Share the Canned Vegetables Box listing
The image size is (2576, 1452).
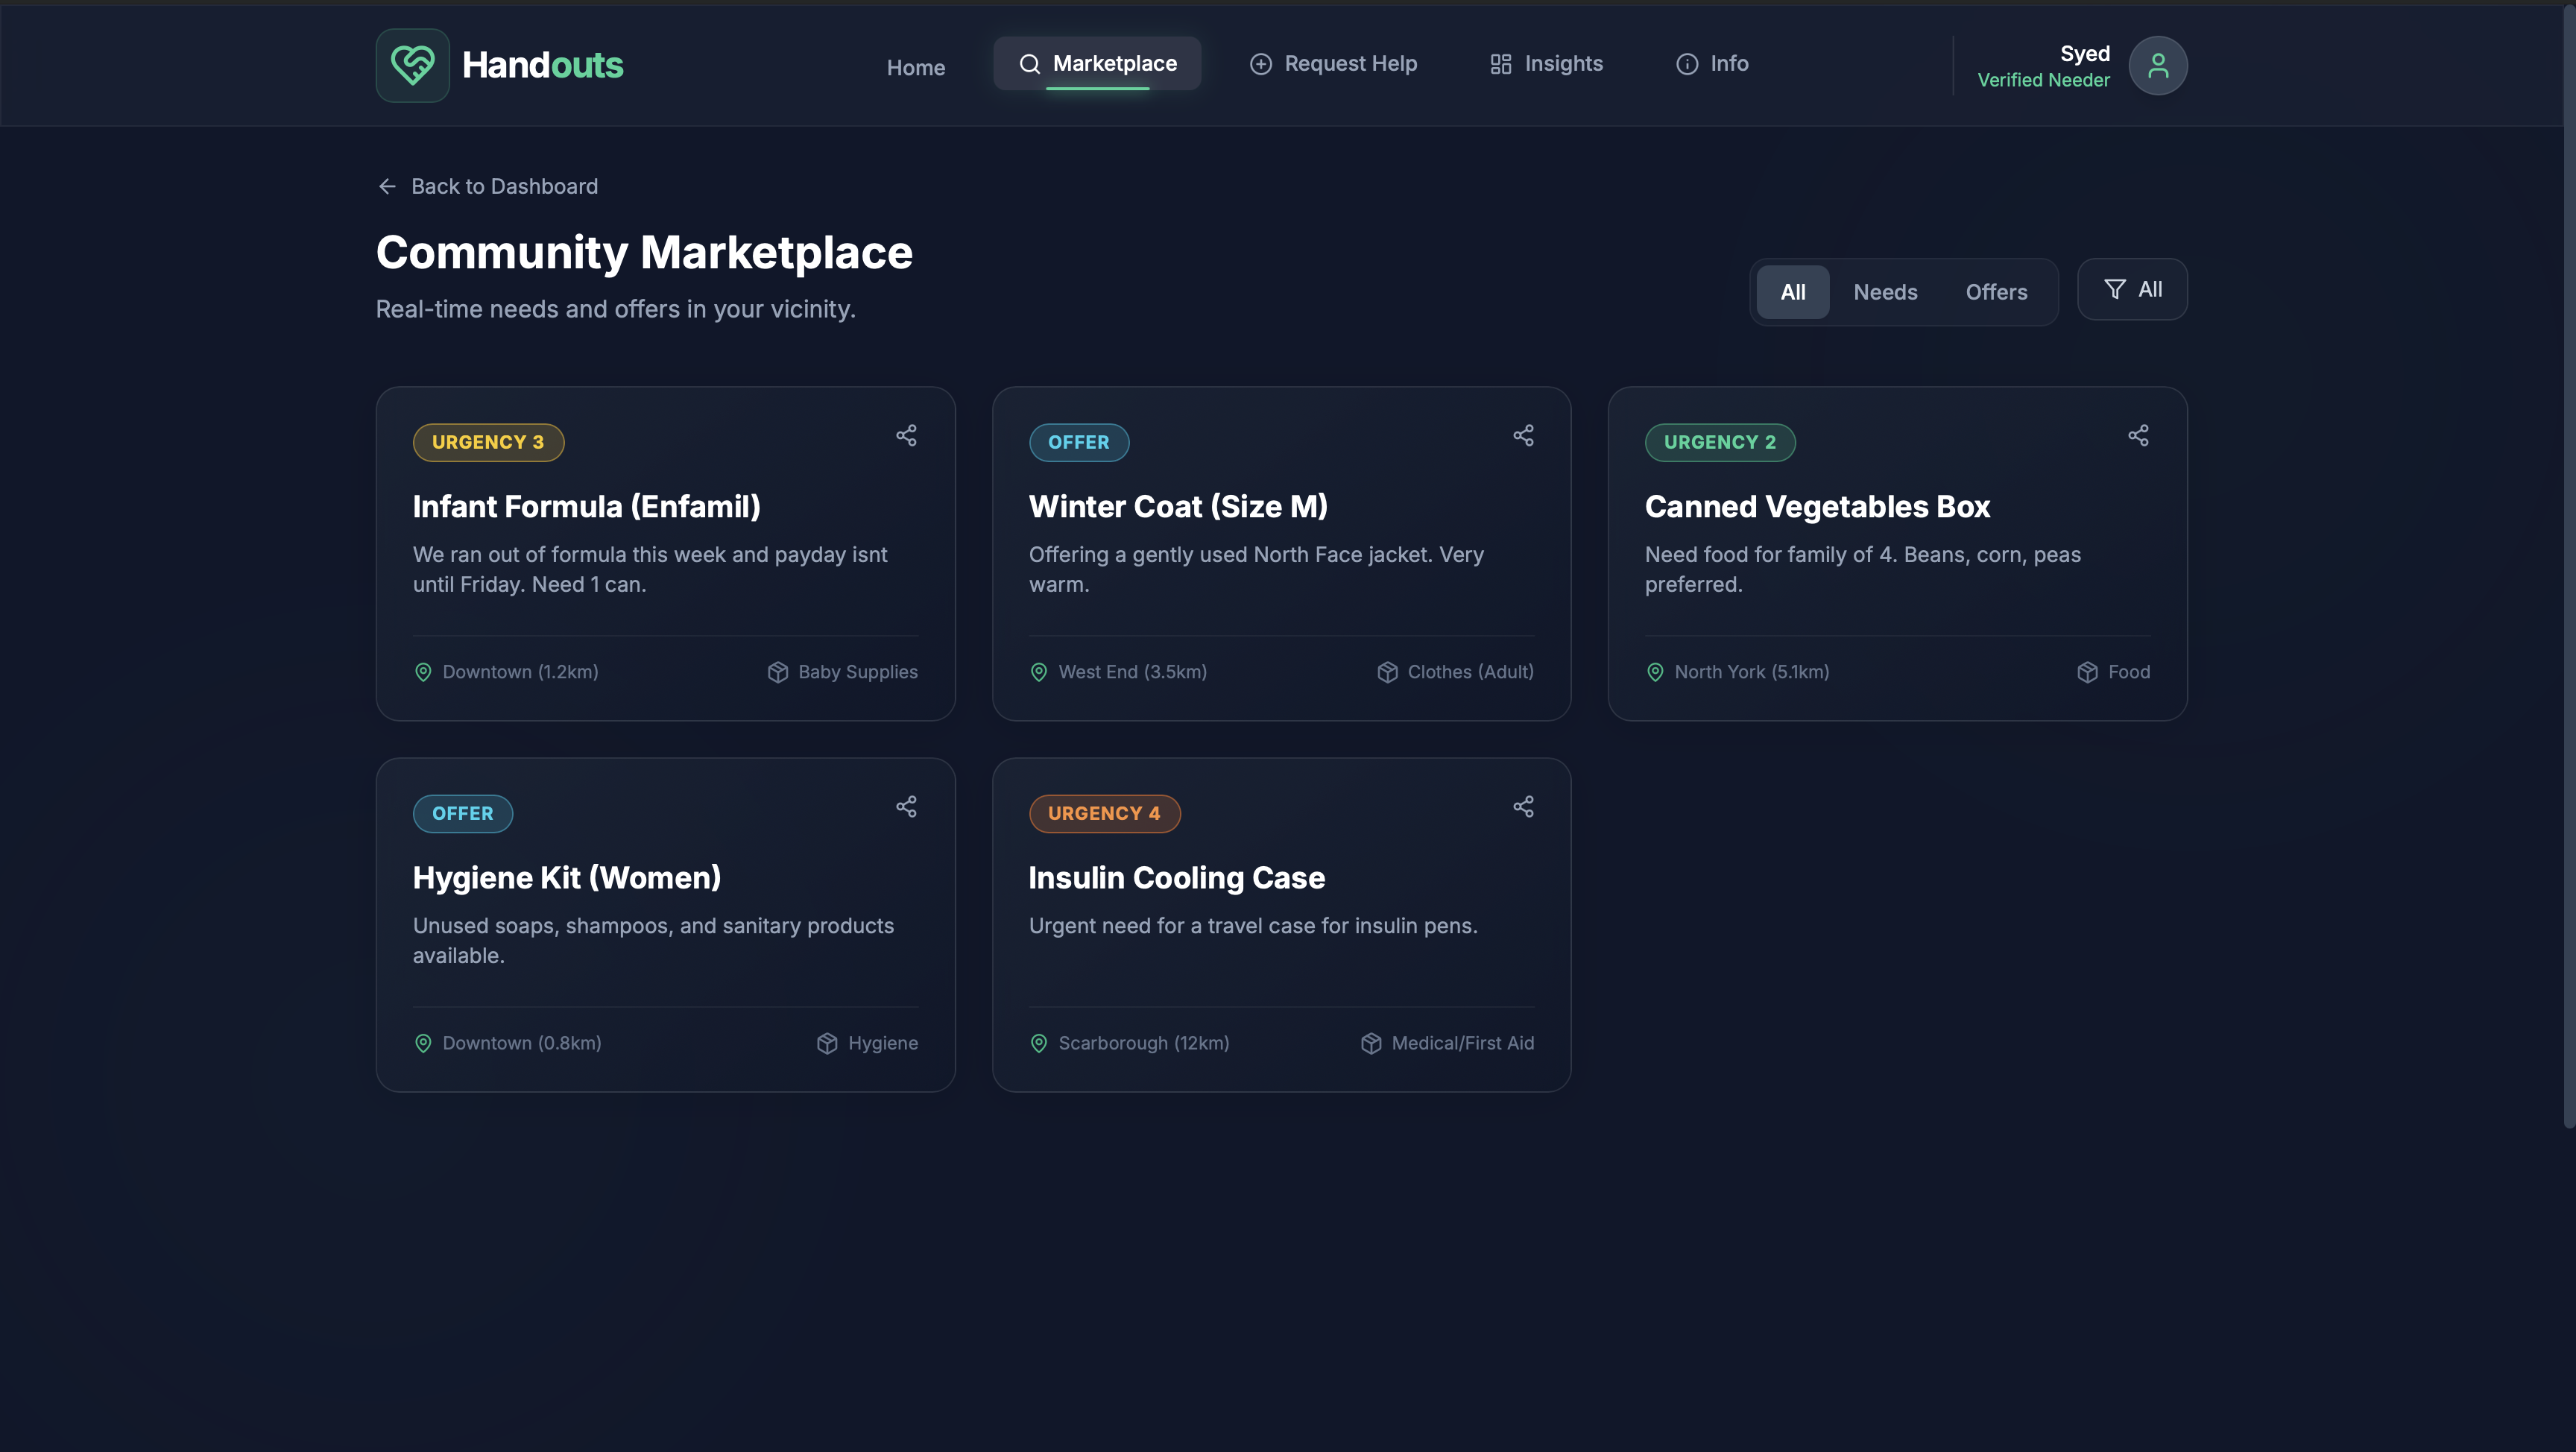click(x=2138, y=435)
